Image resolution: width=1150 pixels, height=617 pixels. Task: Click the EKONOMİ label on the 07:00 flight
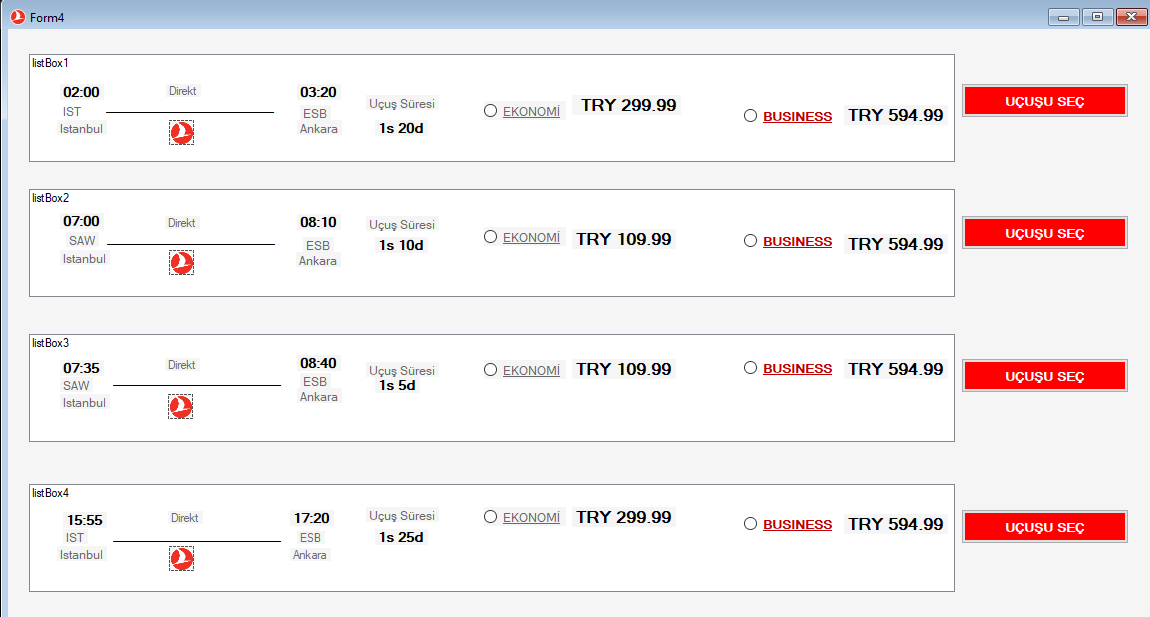[x=531, y=237]
